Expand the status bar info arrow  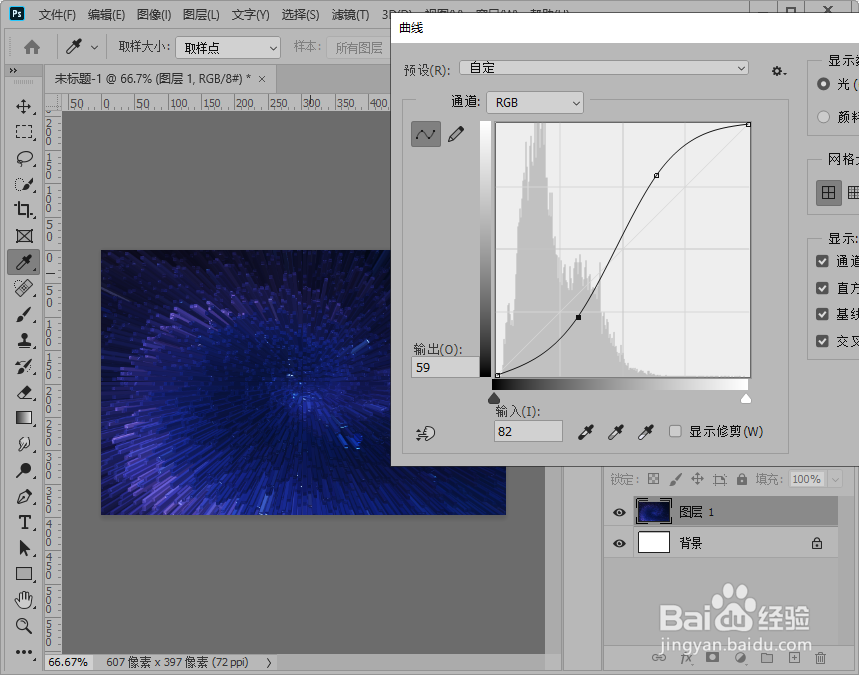(269, 662)
